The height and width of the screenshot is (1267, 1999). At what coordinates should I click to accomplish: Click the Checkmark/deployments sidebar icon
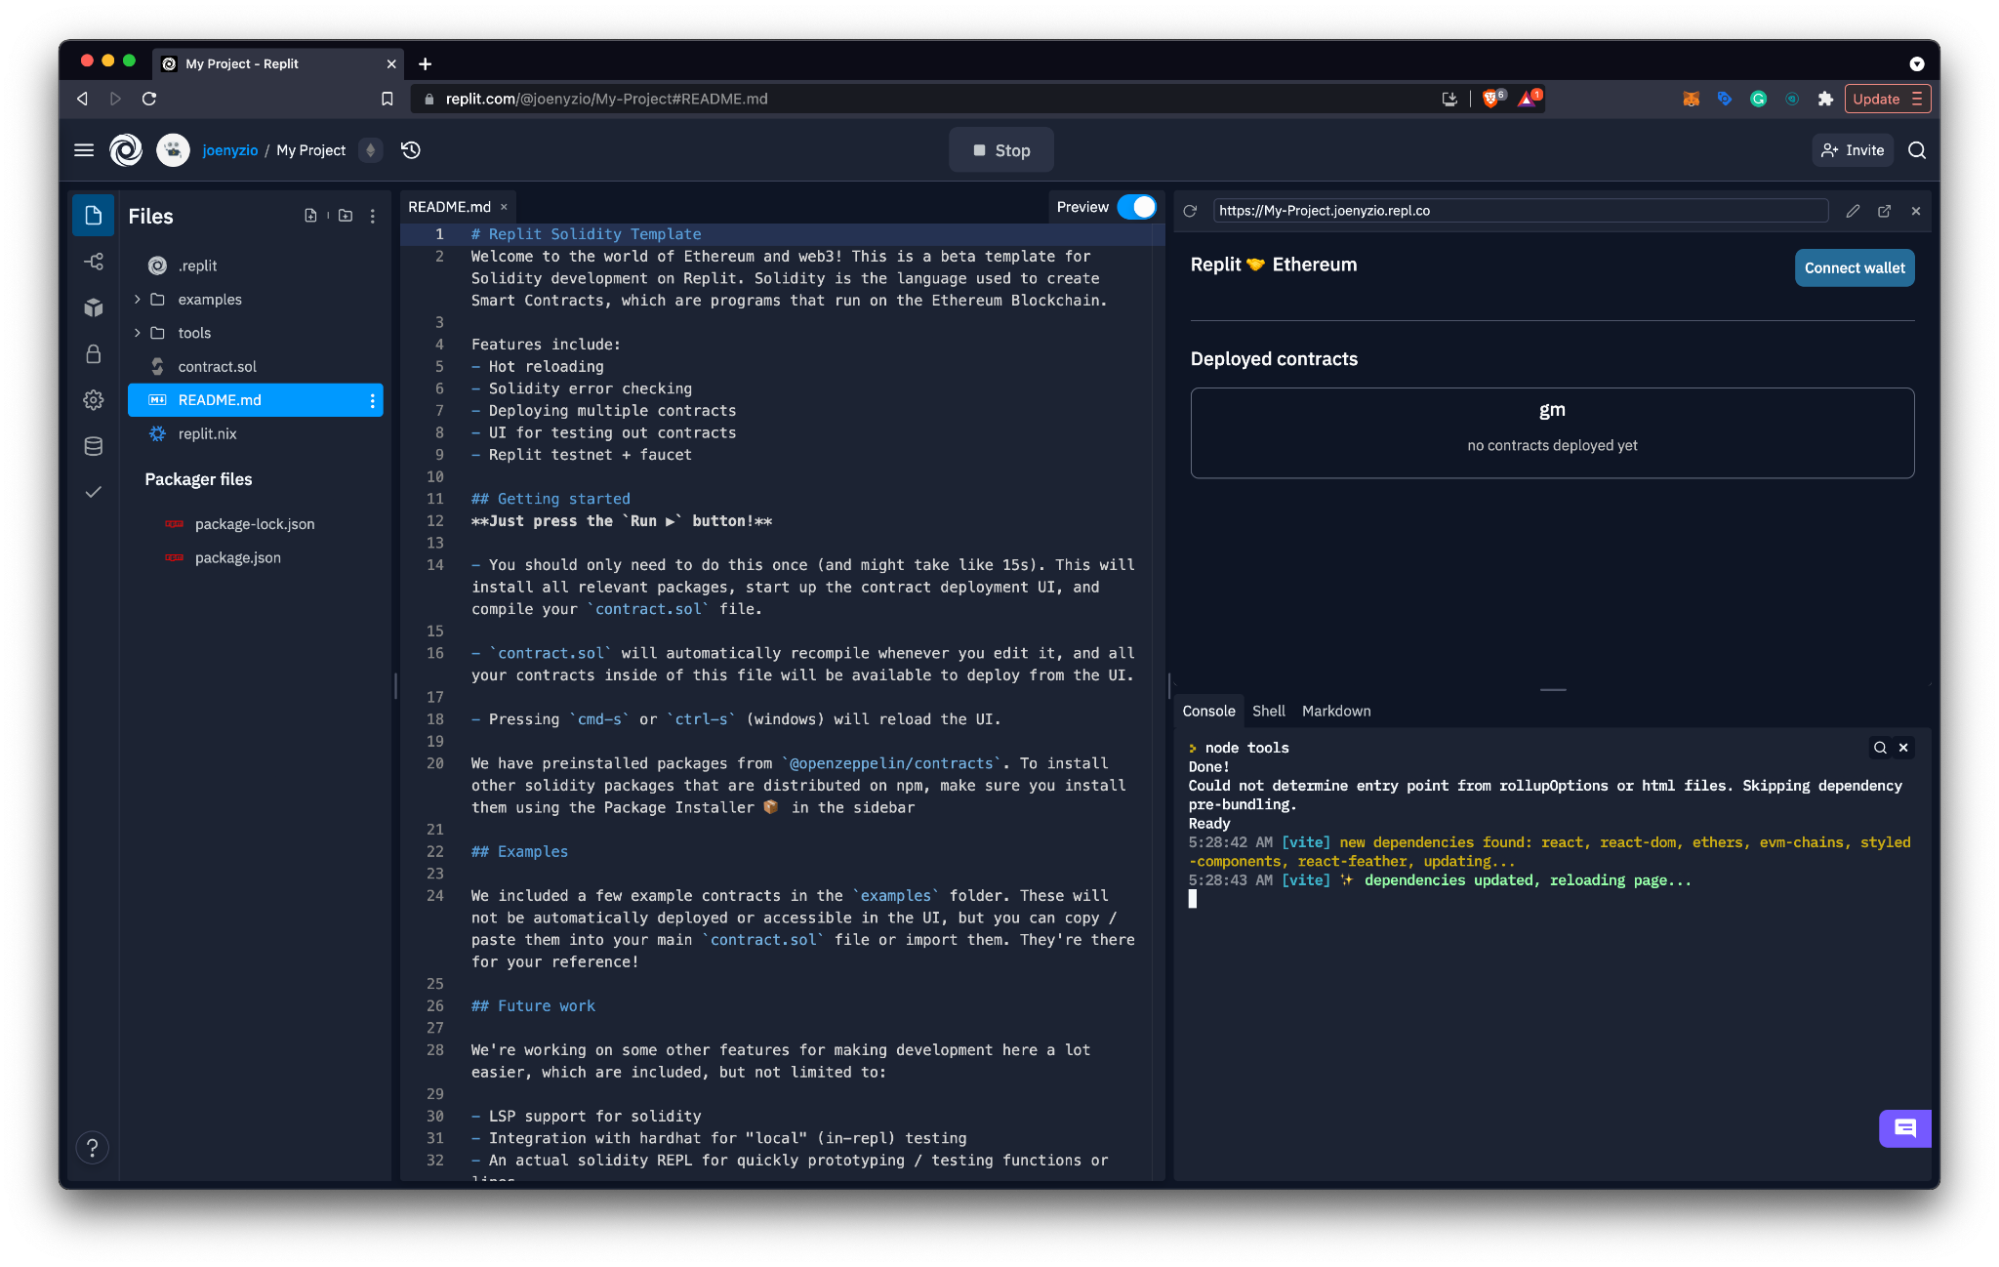(x=92, y=492)
